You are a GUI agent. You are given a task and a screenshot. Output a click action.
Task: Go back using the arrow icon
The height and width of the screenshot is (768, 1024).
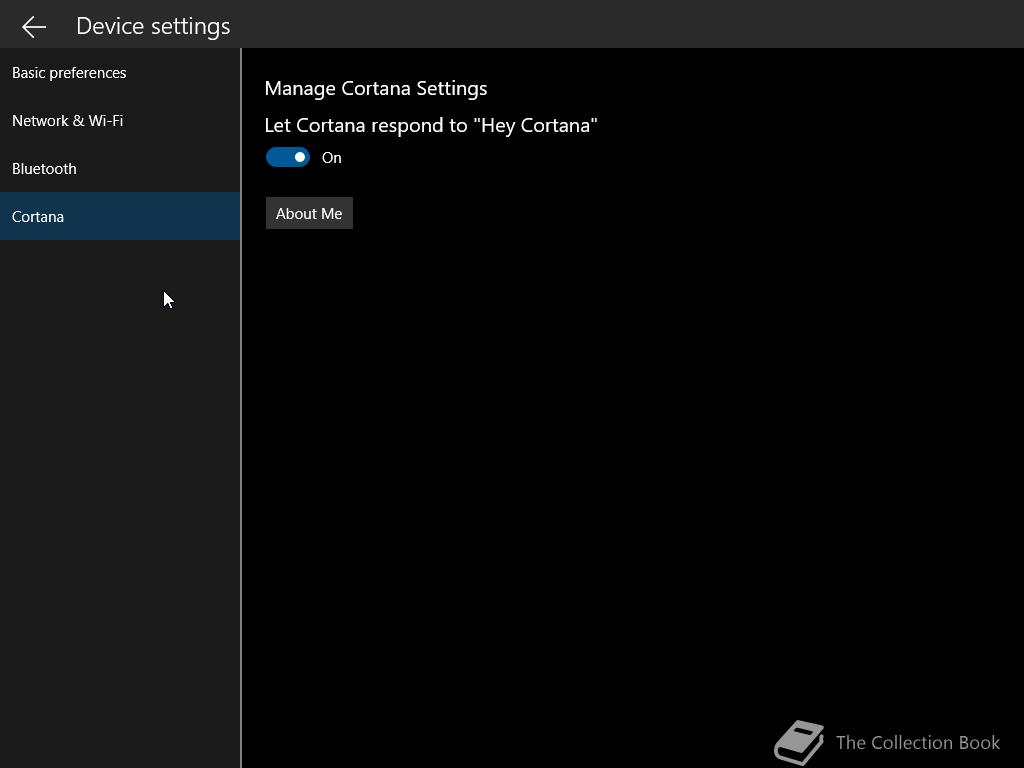coord(33,27)
